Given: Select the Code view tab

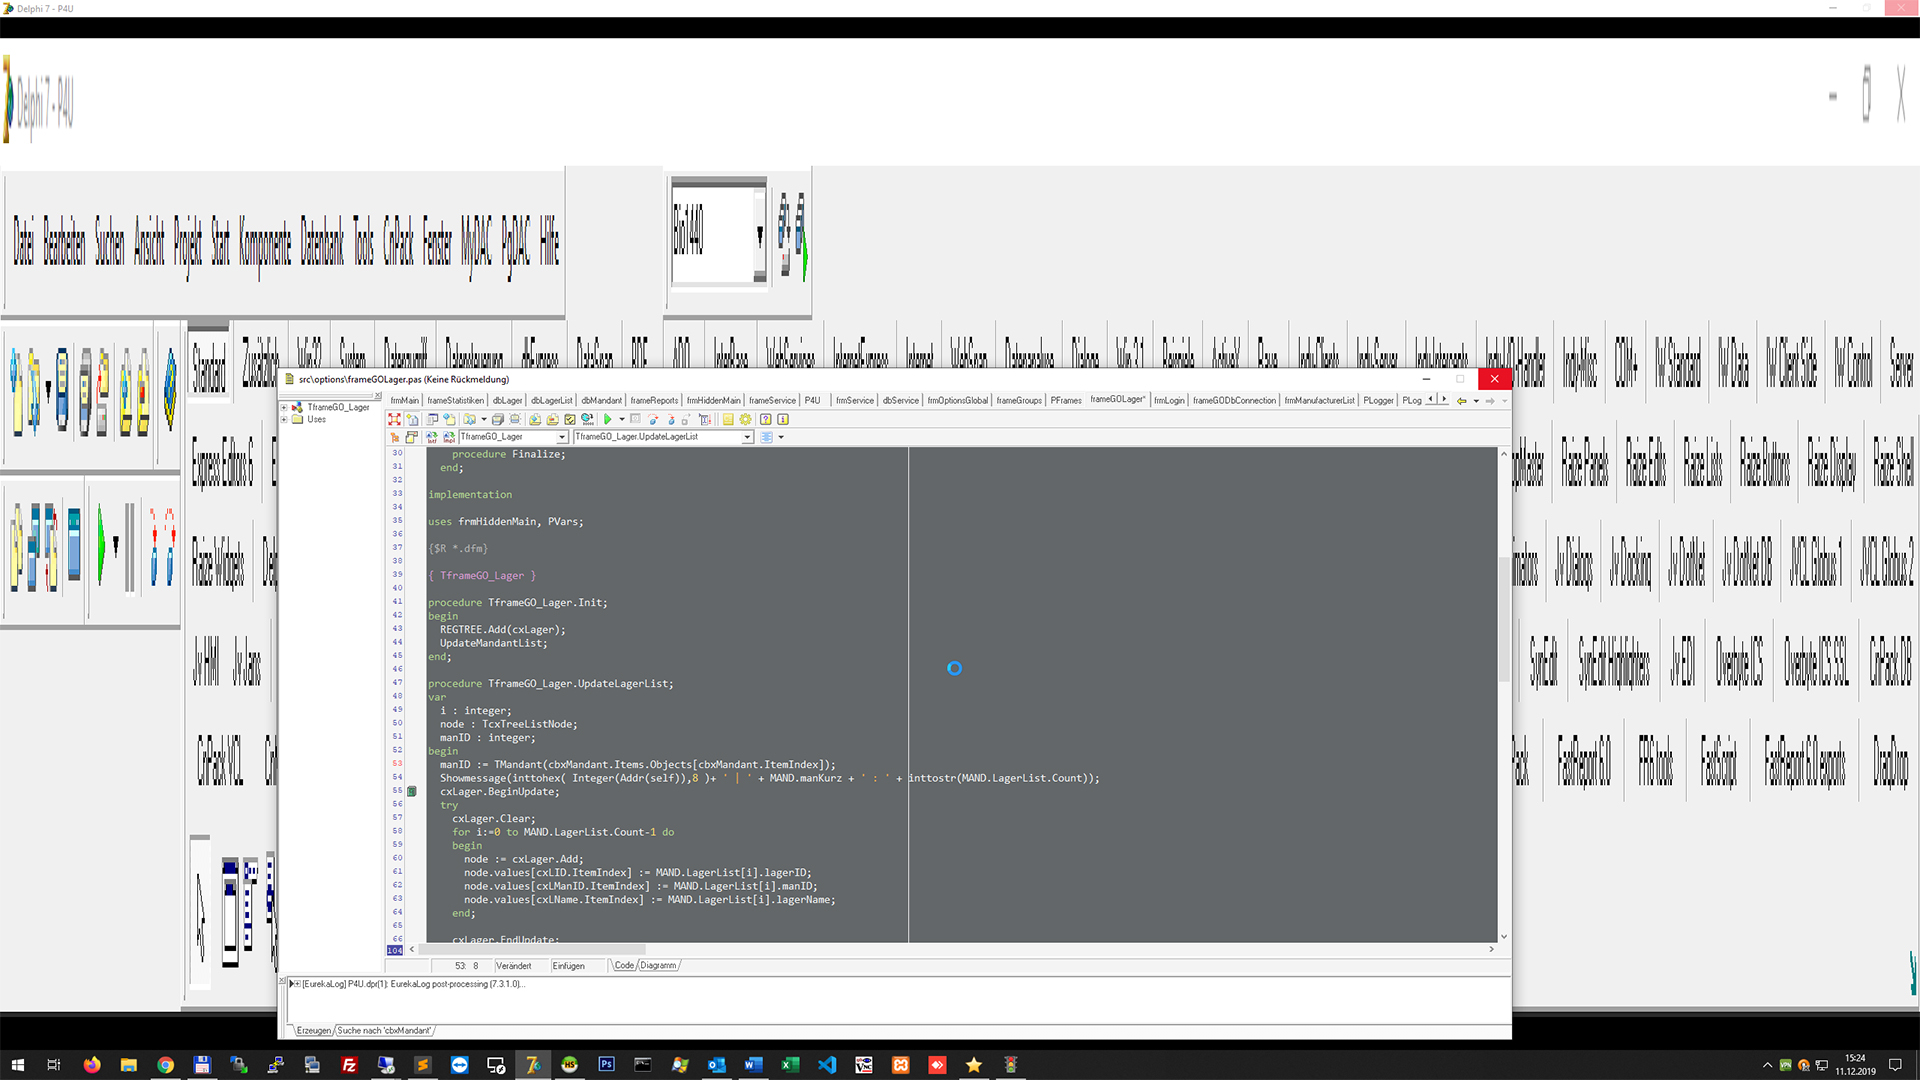Looking at the screenshot, I should [624, 965].
